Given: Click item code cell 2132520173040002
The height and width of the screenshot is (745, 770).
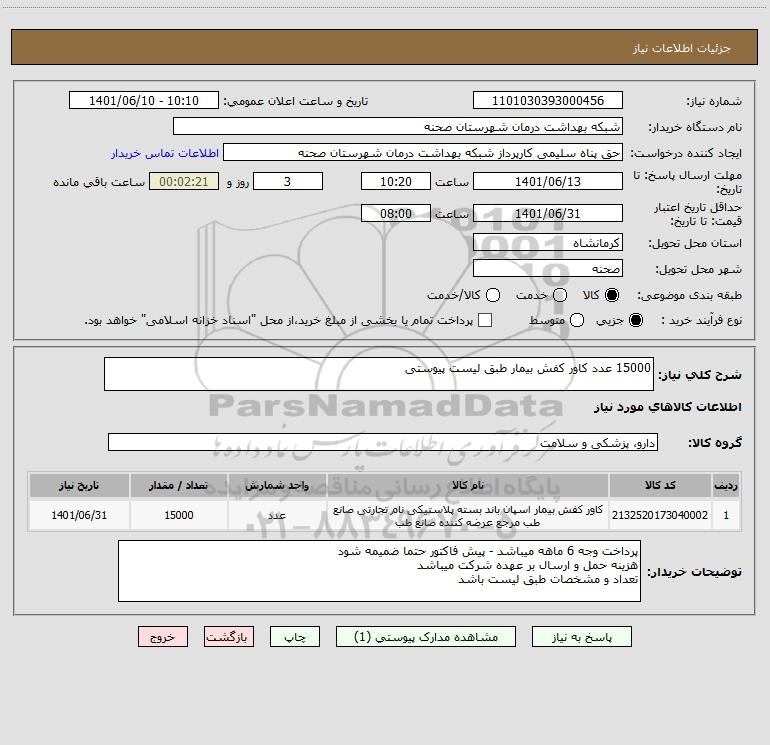Looking at the screenshot, I should (660, 515).
